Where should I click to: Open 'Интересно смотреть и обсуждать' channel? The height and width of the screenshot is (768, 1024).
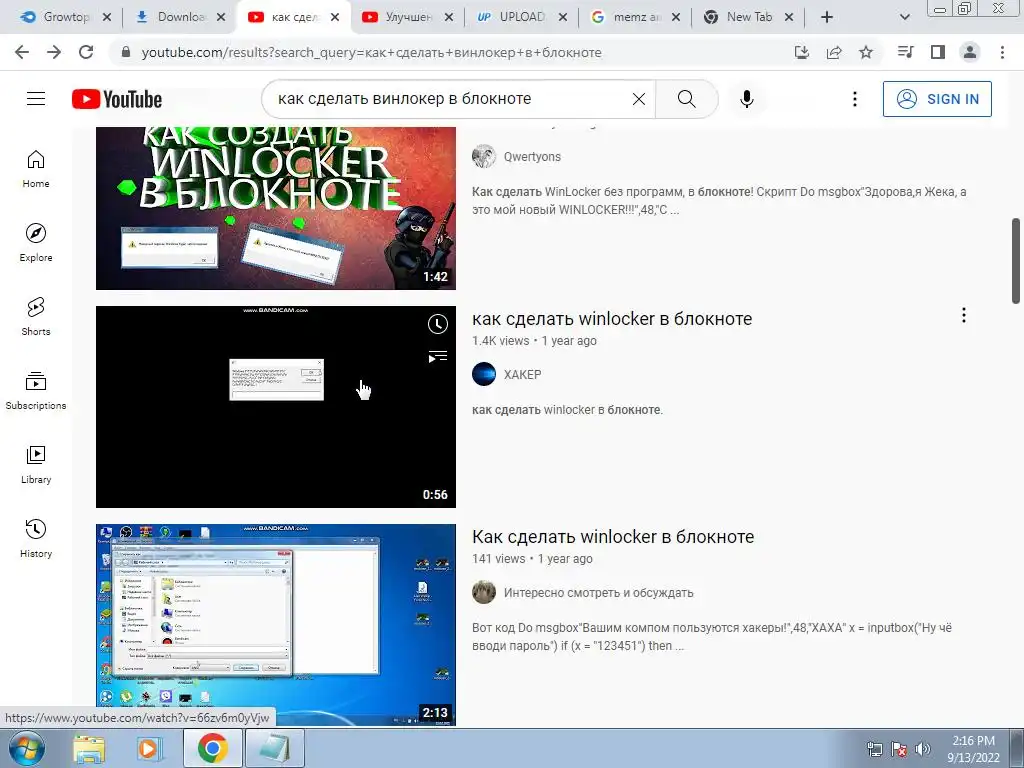(x=598, y=593)
